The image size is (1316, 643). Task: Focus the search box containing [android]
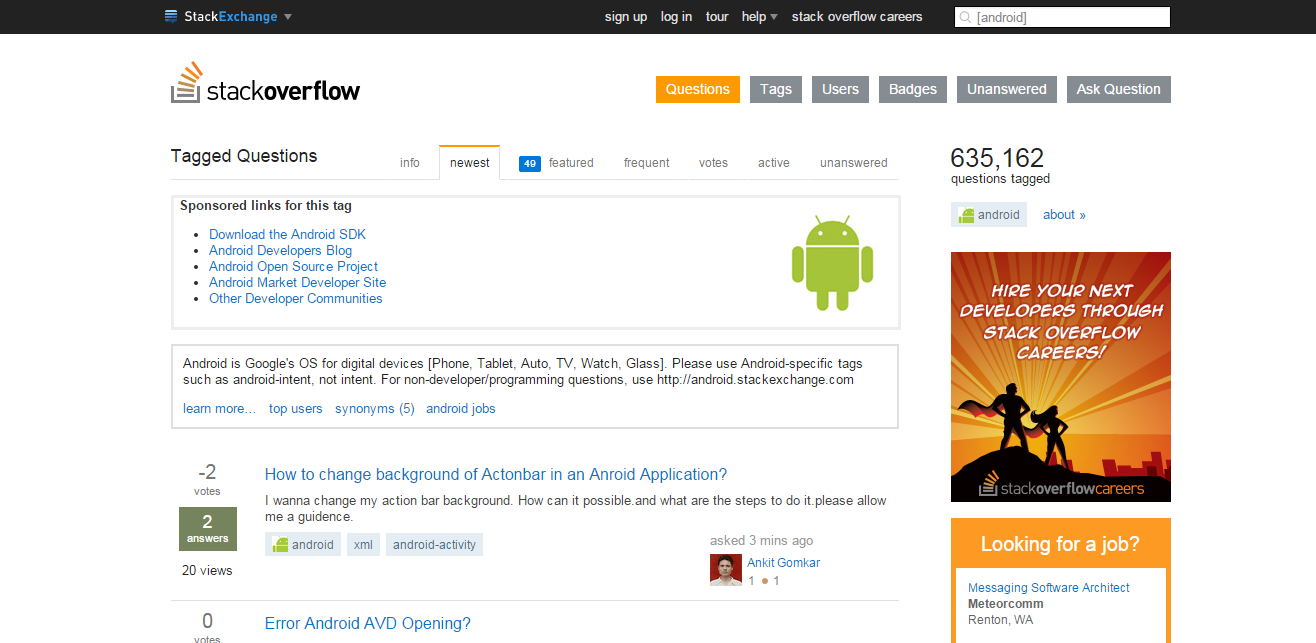click(x=1062, y=17)
